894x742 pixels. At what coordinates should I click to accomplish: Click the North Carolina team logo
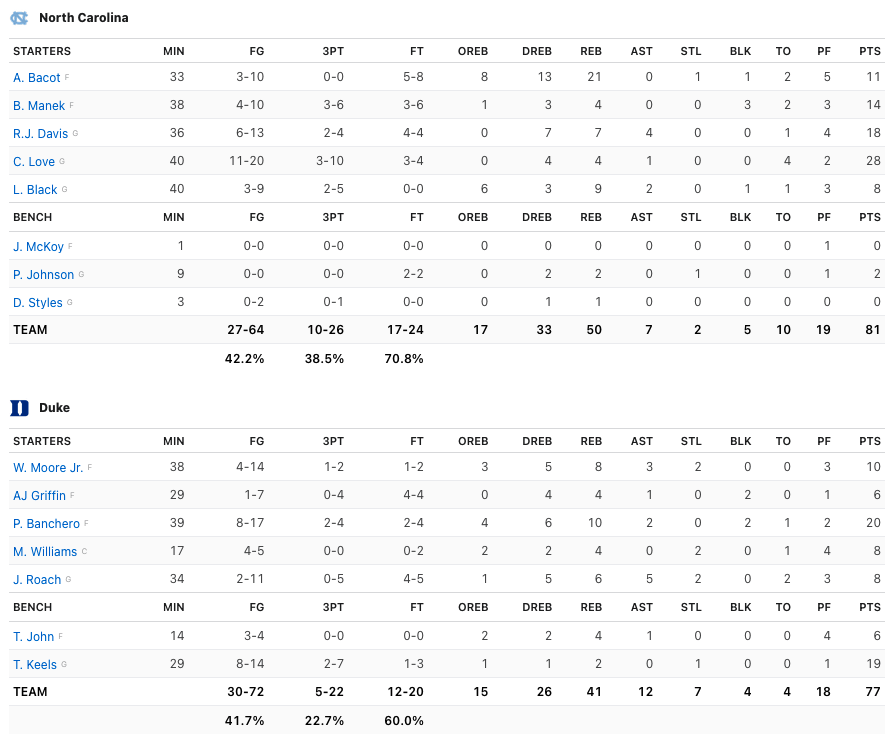[19, 18]
